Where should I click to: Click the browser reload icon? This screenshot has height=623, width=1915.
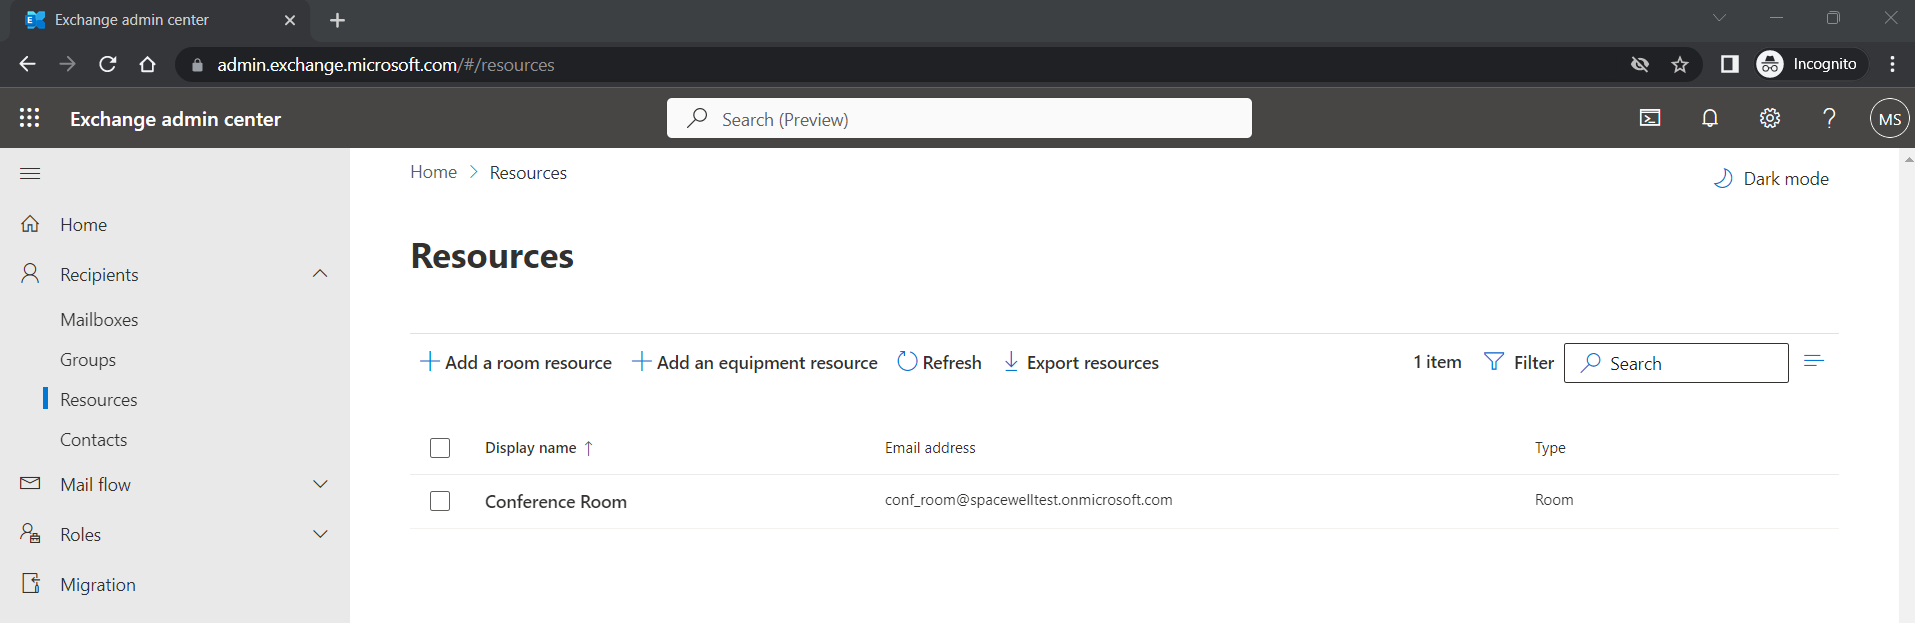point(108,64)
